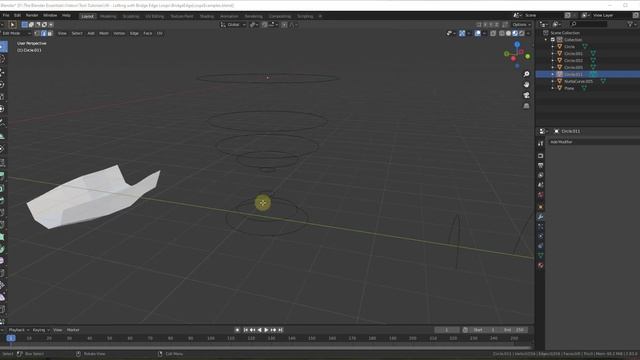Switch perspective/orthographic grid icon
640x360 pixels.
pos(527,106)
